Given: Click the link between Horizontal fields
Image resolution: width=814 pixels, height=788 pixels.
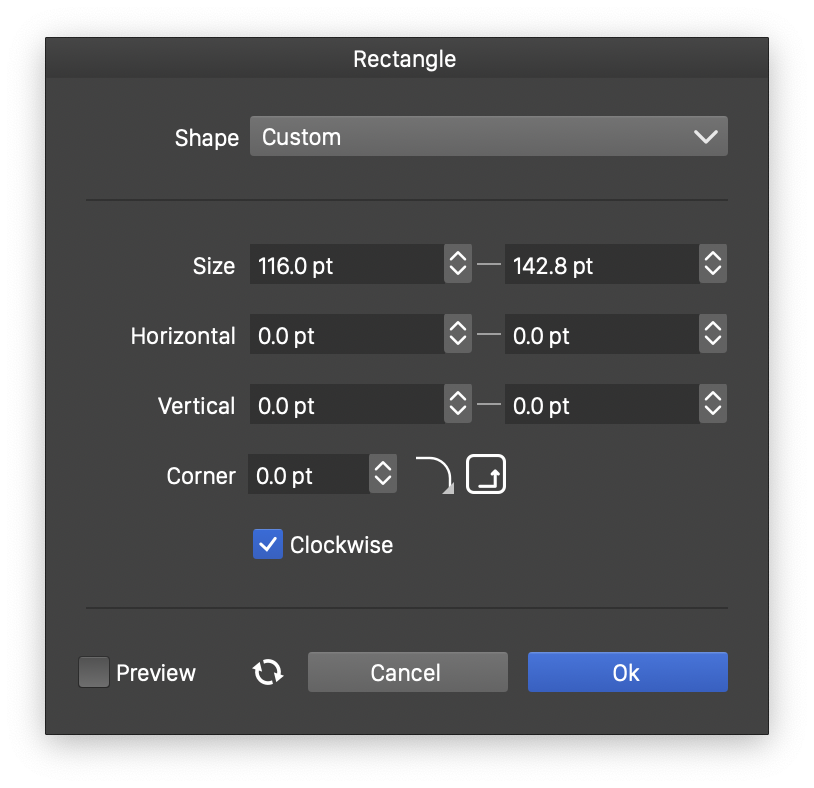Looking at the screenshot, I should tap(488, 335).
